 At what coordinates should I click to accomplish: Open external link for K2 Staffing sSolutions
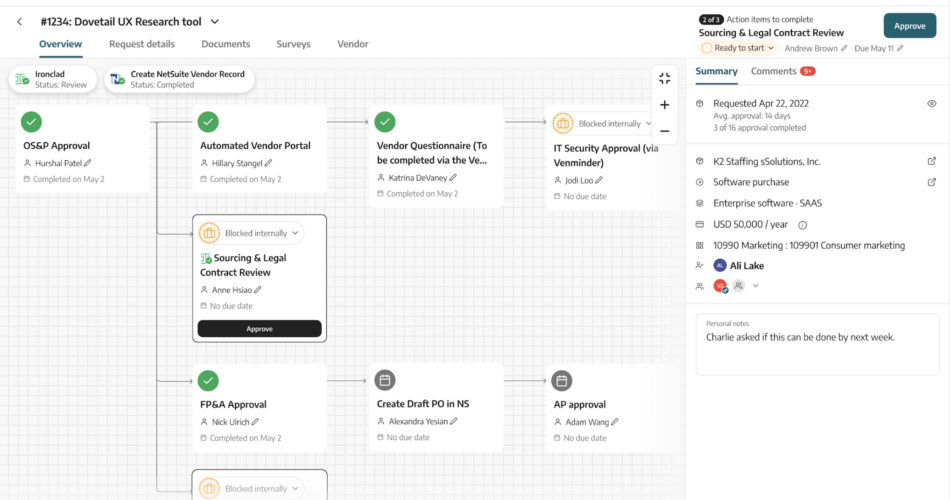coord(931,161)
